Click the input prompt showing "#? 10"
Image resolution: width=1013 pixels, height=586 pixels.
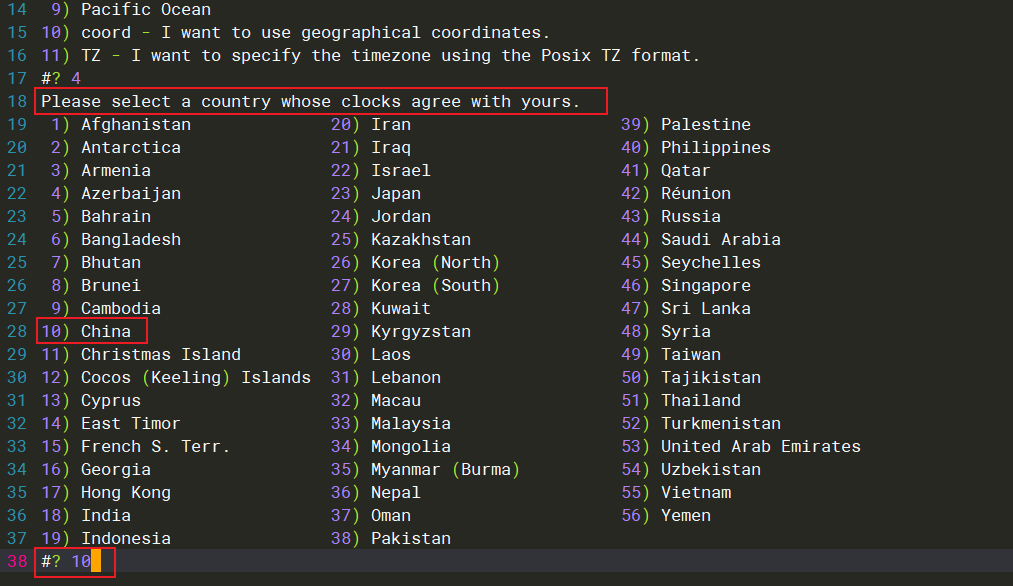point(66,562)
